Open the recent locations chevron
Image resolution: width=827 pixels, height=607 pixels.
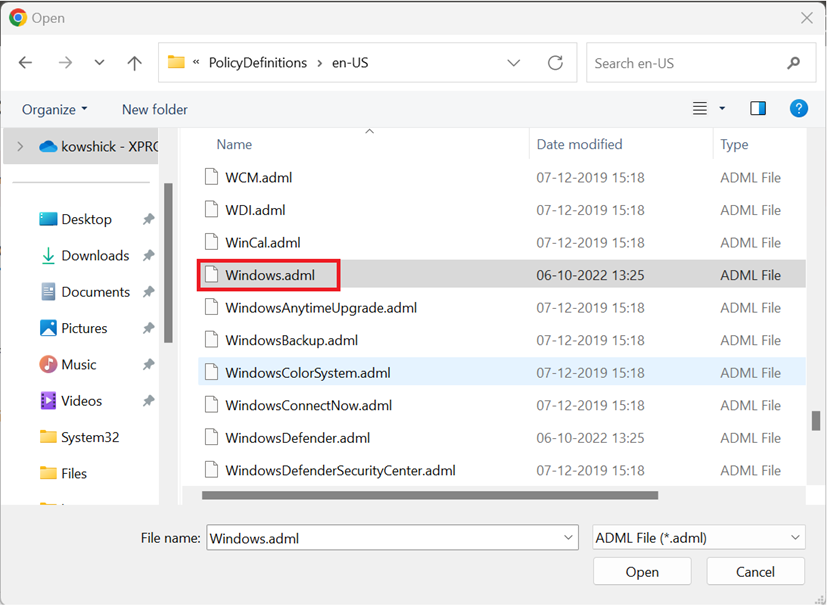(x=99, y=62)
